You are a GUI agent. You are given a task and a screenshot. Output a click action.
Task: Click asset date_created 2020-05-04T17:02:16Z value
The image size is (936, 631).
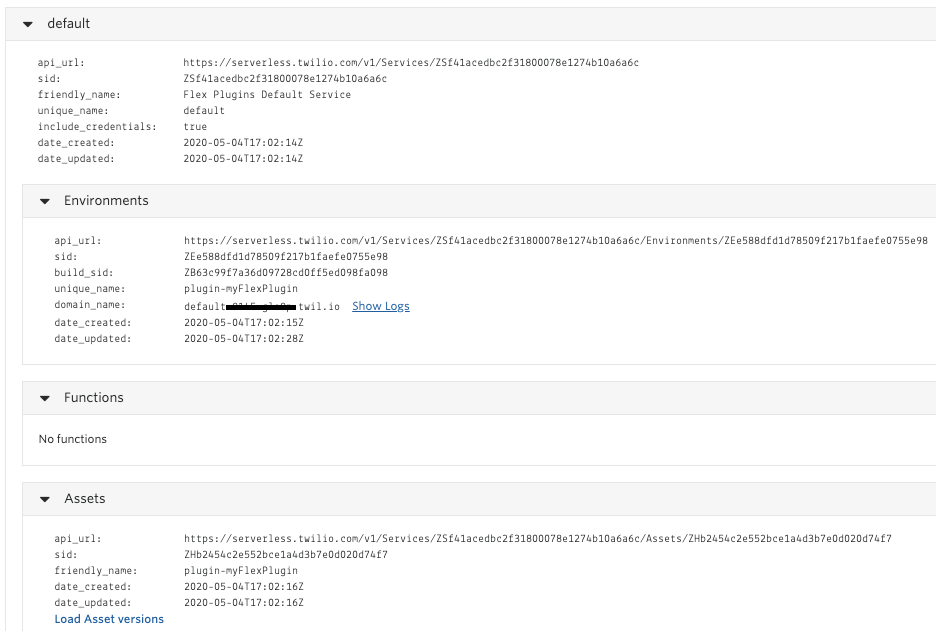pyautogui.click(x=244, y=587)
